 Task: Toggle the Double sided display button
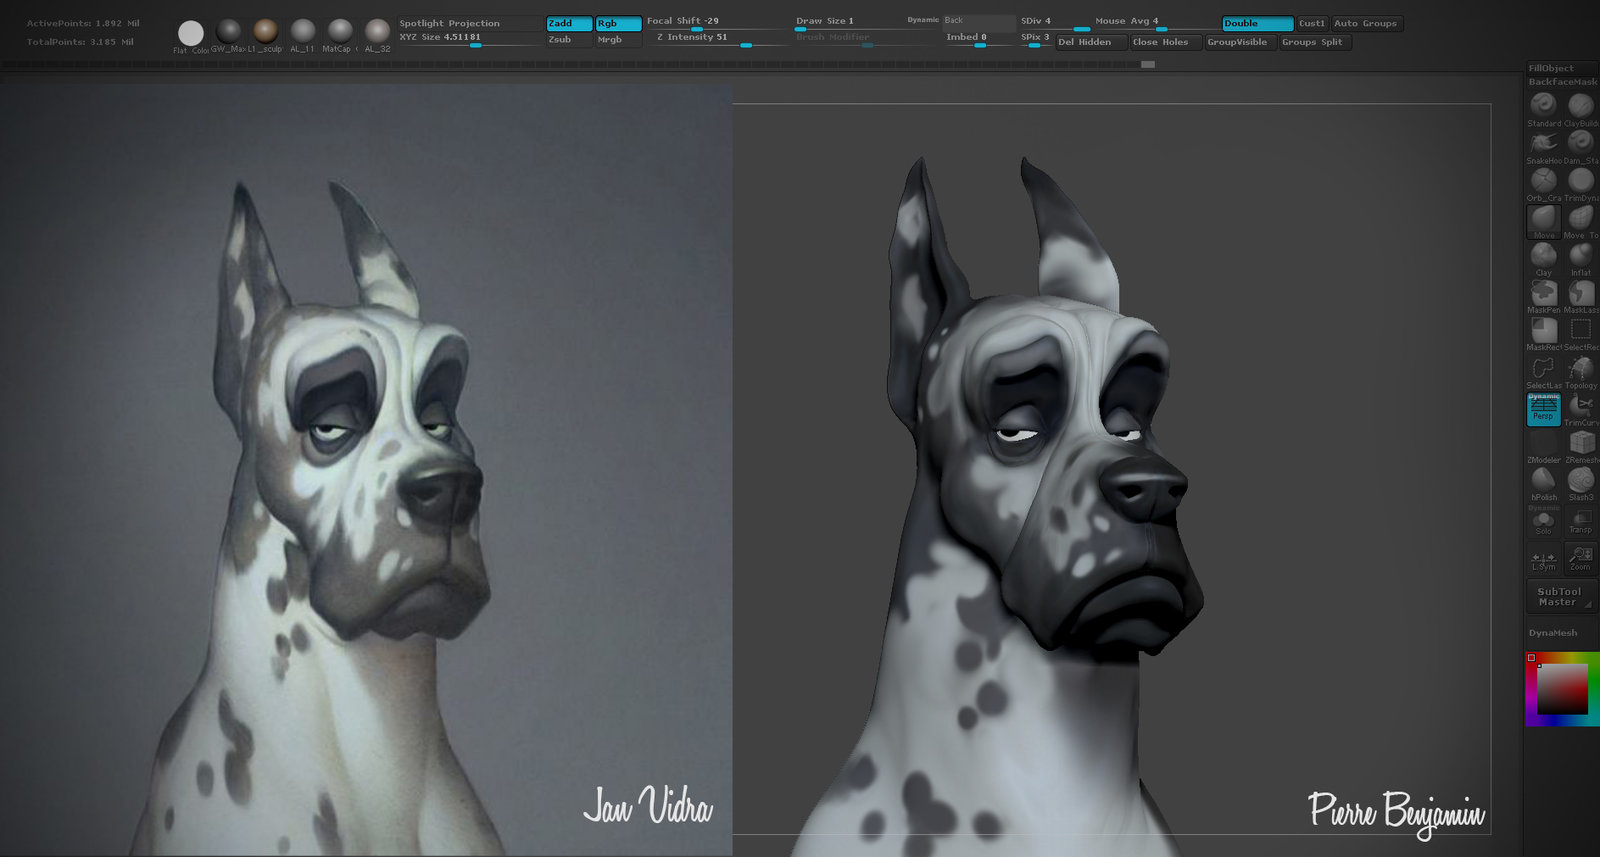1257,23
